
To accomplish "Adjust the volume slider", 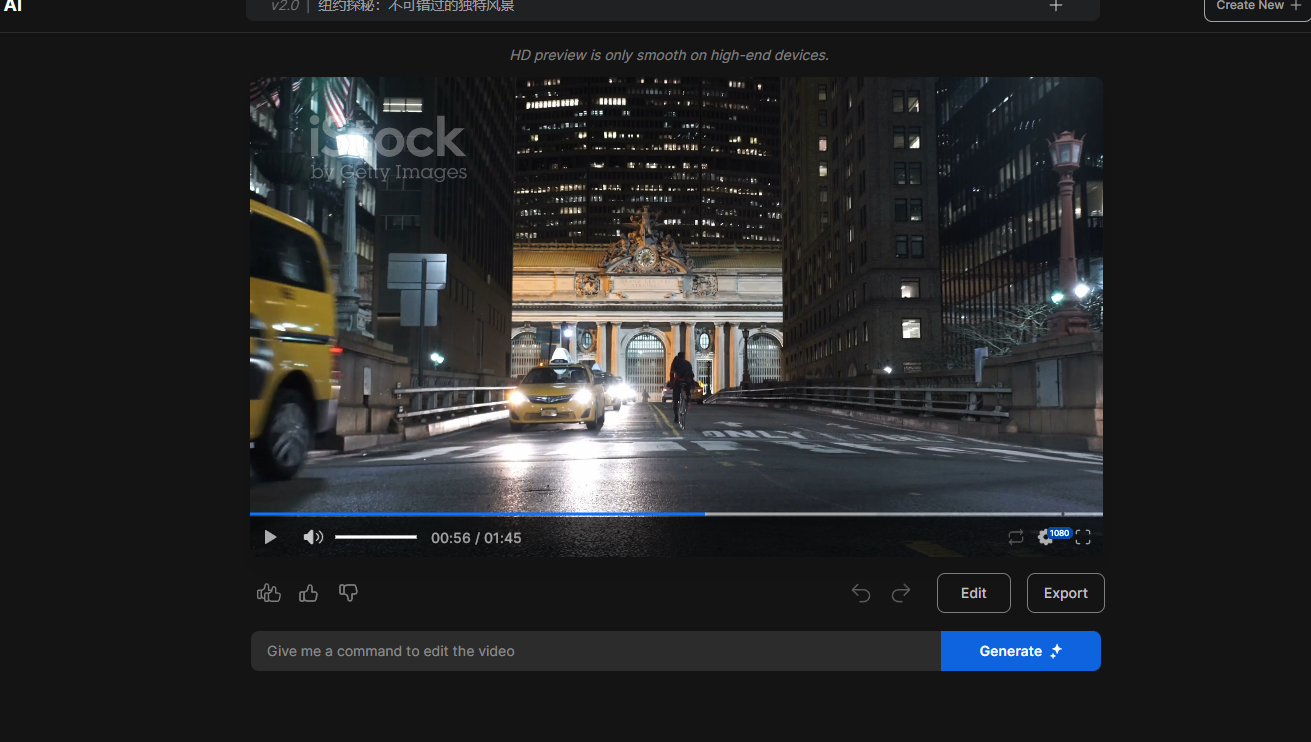I will point(376,537).
